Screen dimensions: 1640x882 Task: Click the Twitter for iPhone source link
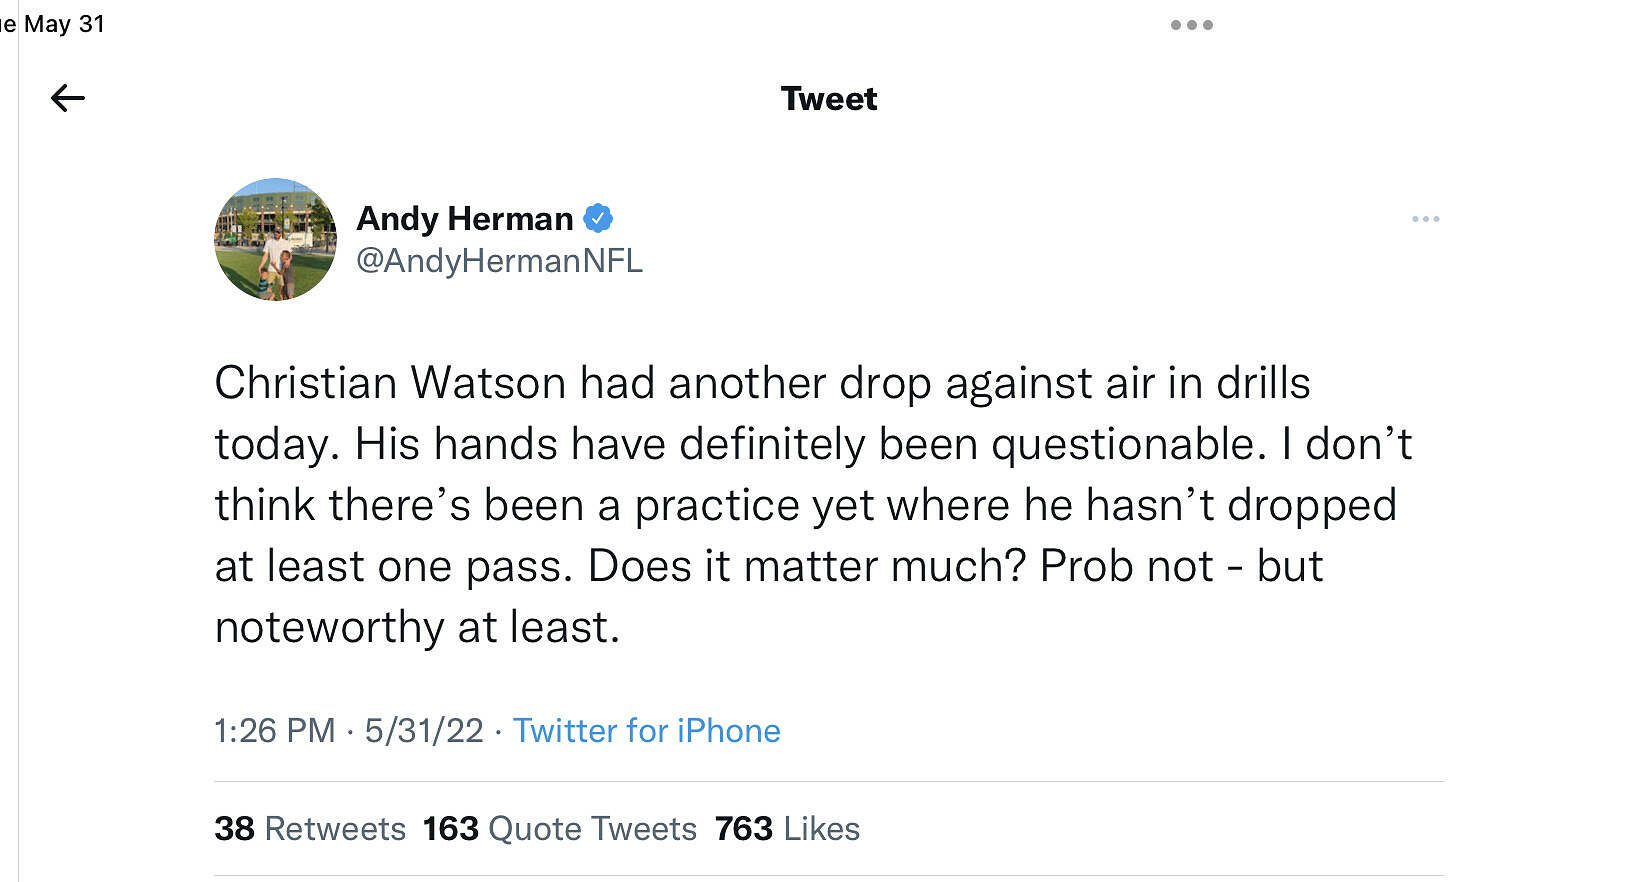[646, 731]
